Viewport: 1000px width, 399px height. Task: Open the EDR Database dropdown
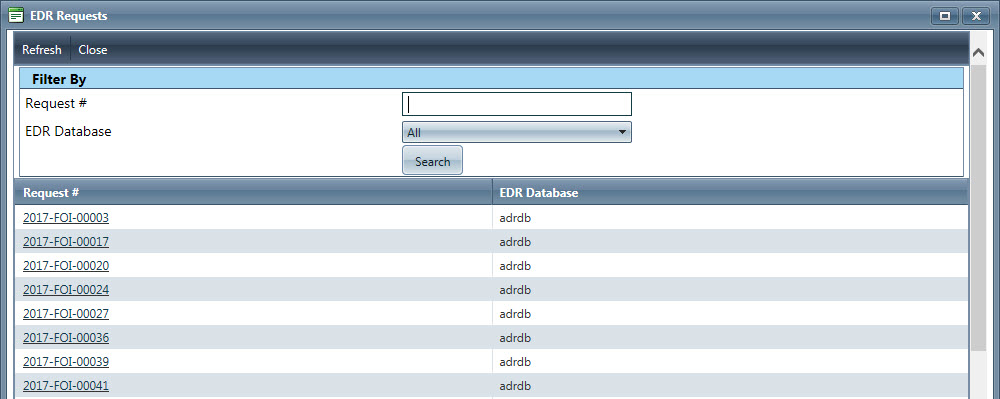(517, 133)
